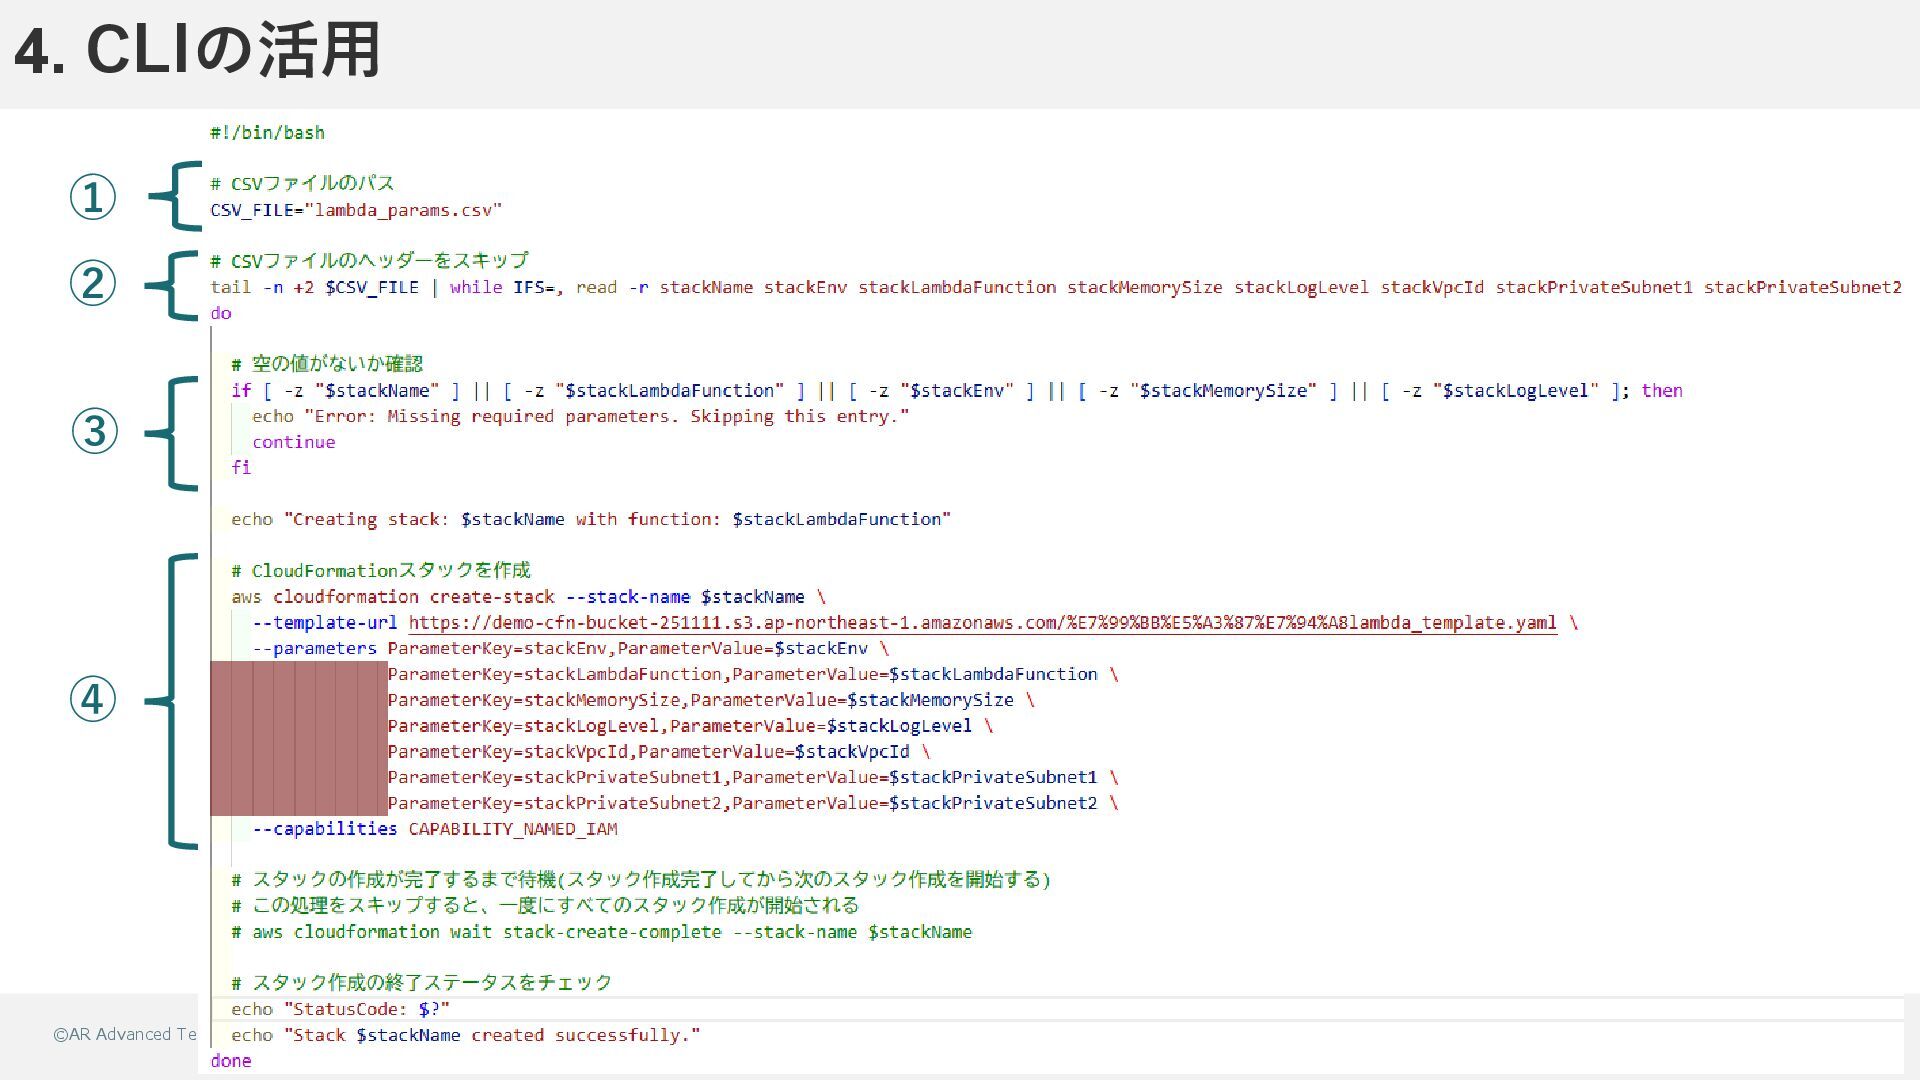Click the "continue" keyword in the if-block

click(293, 442)
